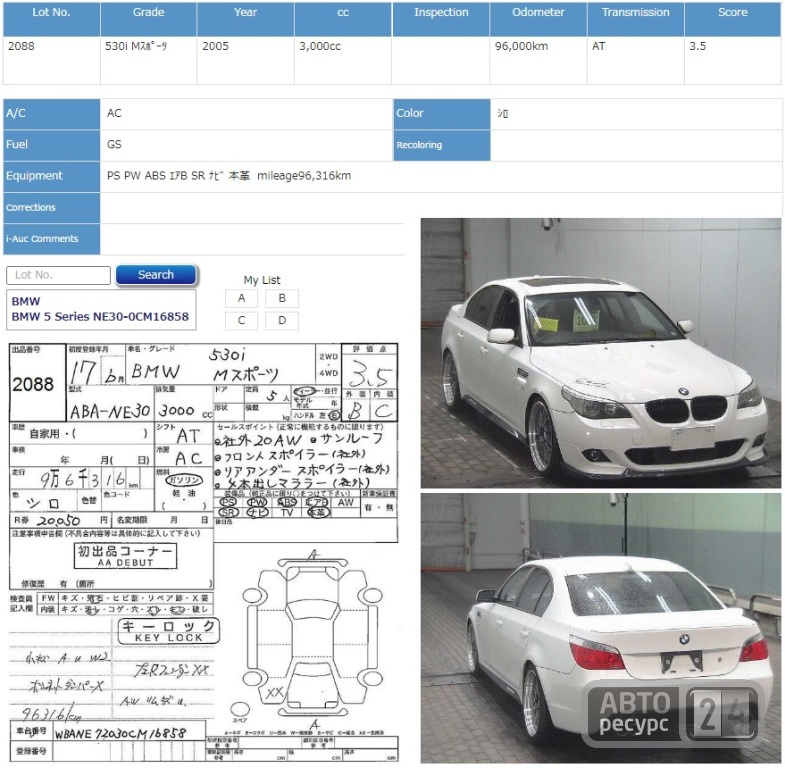This screenshot has height=768, width=785.
Task: Select the score value 3.5
Action: click(x=697, y=46)
